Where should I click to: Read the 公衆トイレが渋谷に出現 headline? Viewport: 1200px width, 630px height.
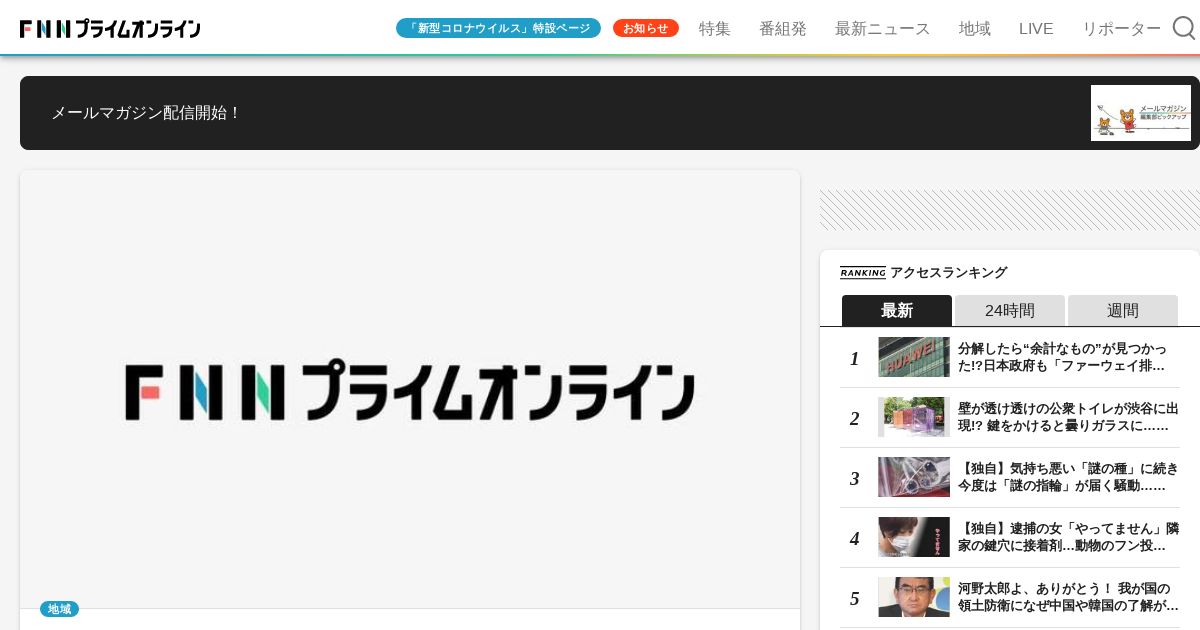(1068, 417)
